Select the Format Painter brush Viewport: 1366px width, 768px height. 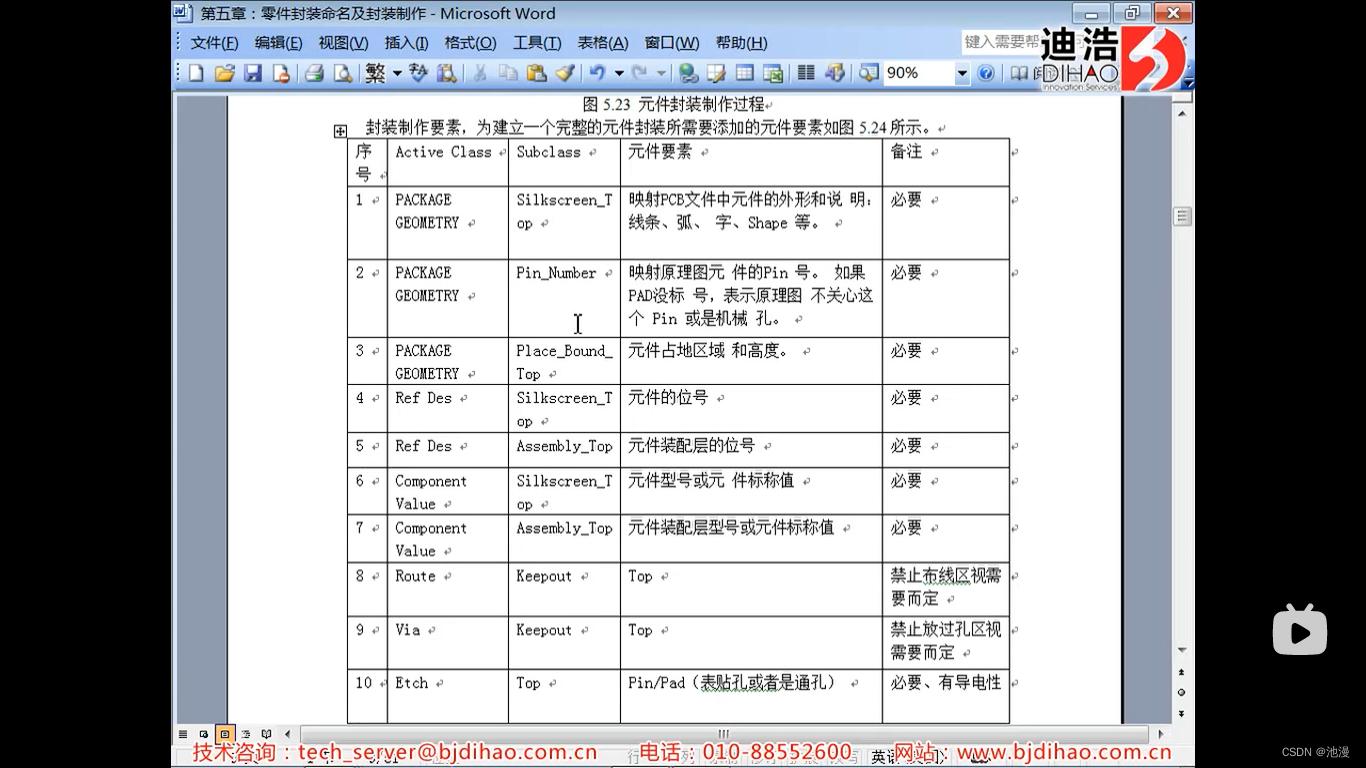tap(564, 73)
